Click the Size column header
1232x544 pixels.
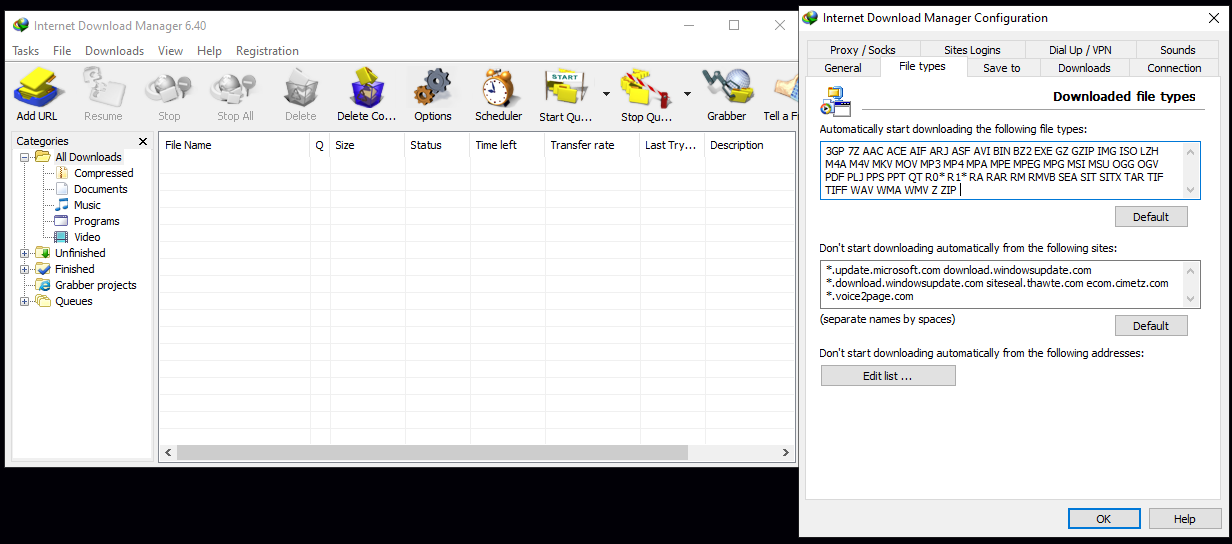coord(367,145)
